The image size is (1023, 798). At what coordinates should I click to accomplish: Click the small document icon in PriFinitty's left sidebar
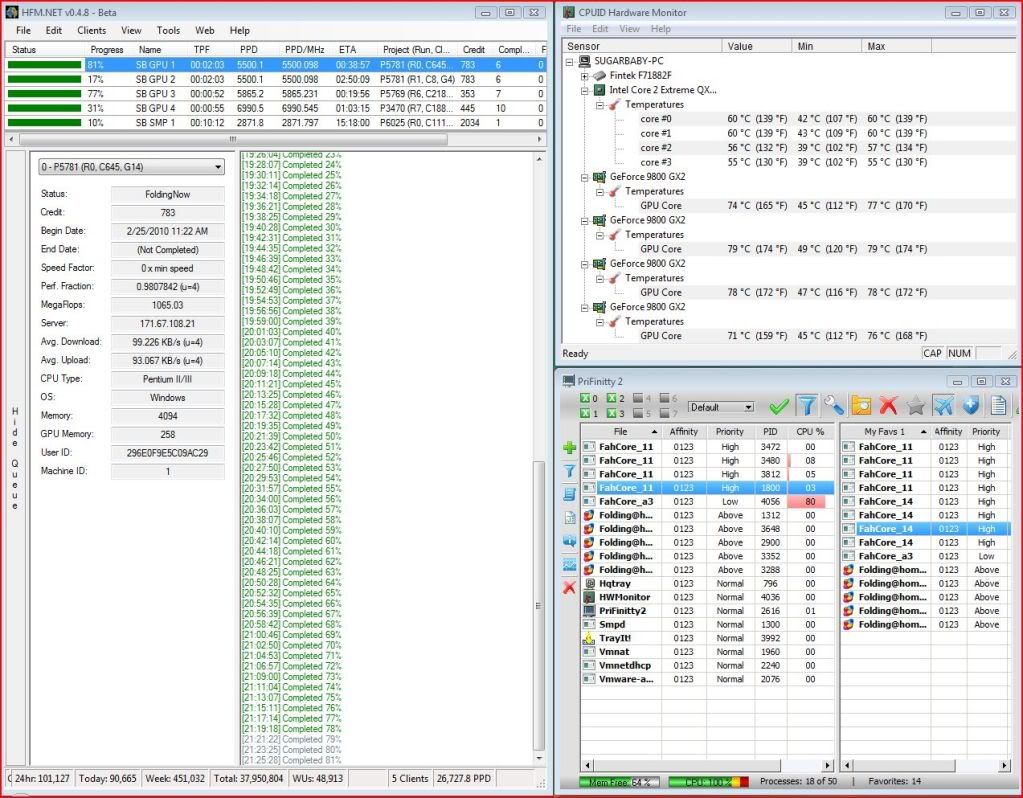(x=570, y=517)
